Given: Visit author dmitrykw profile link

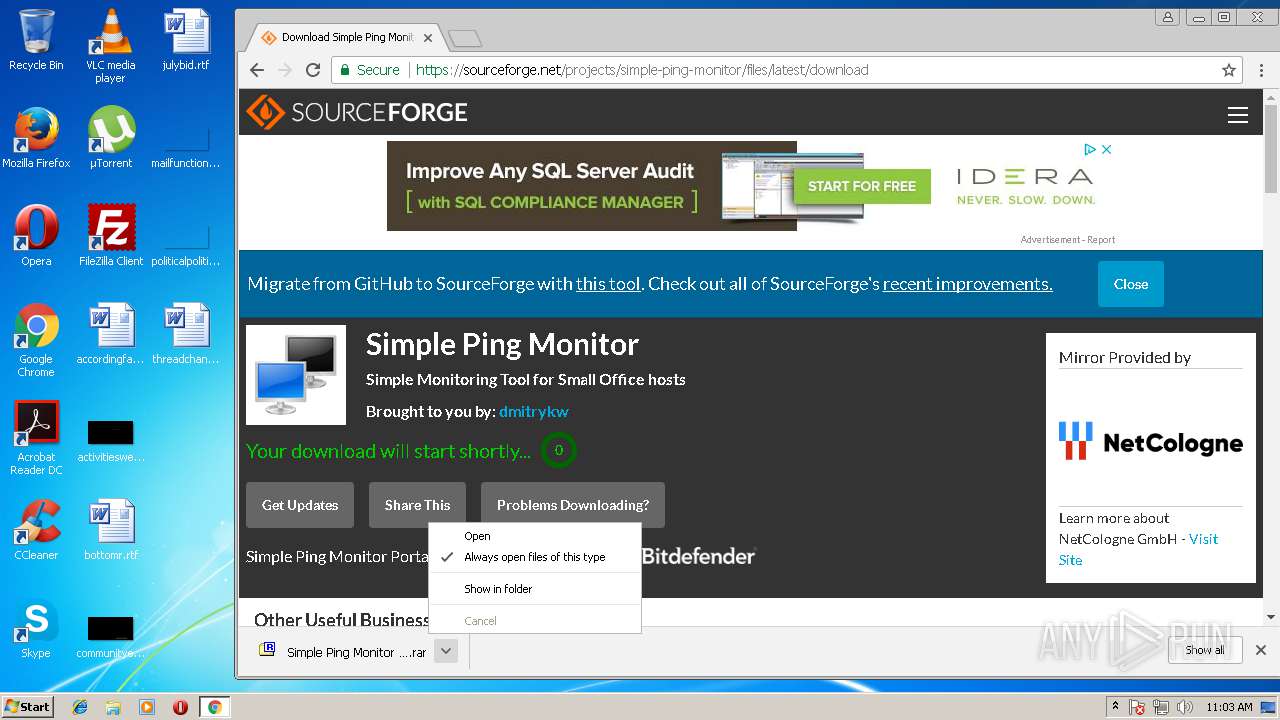Looking at the screenshot, I should 533,411.
